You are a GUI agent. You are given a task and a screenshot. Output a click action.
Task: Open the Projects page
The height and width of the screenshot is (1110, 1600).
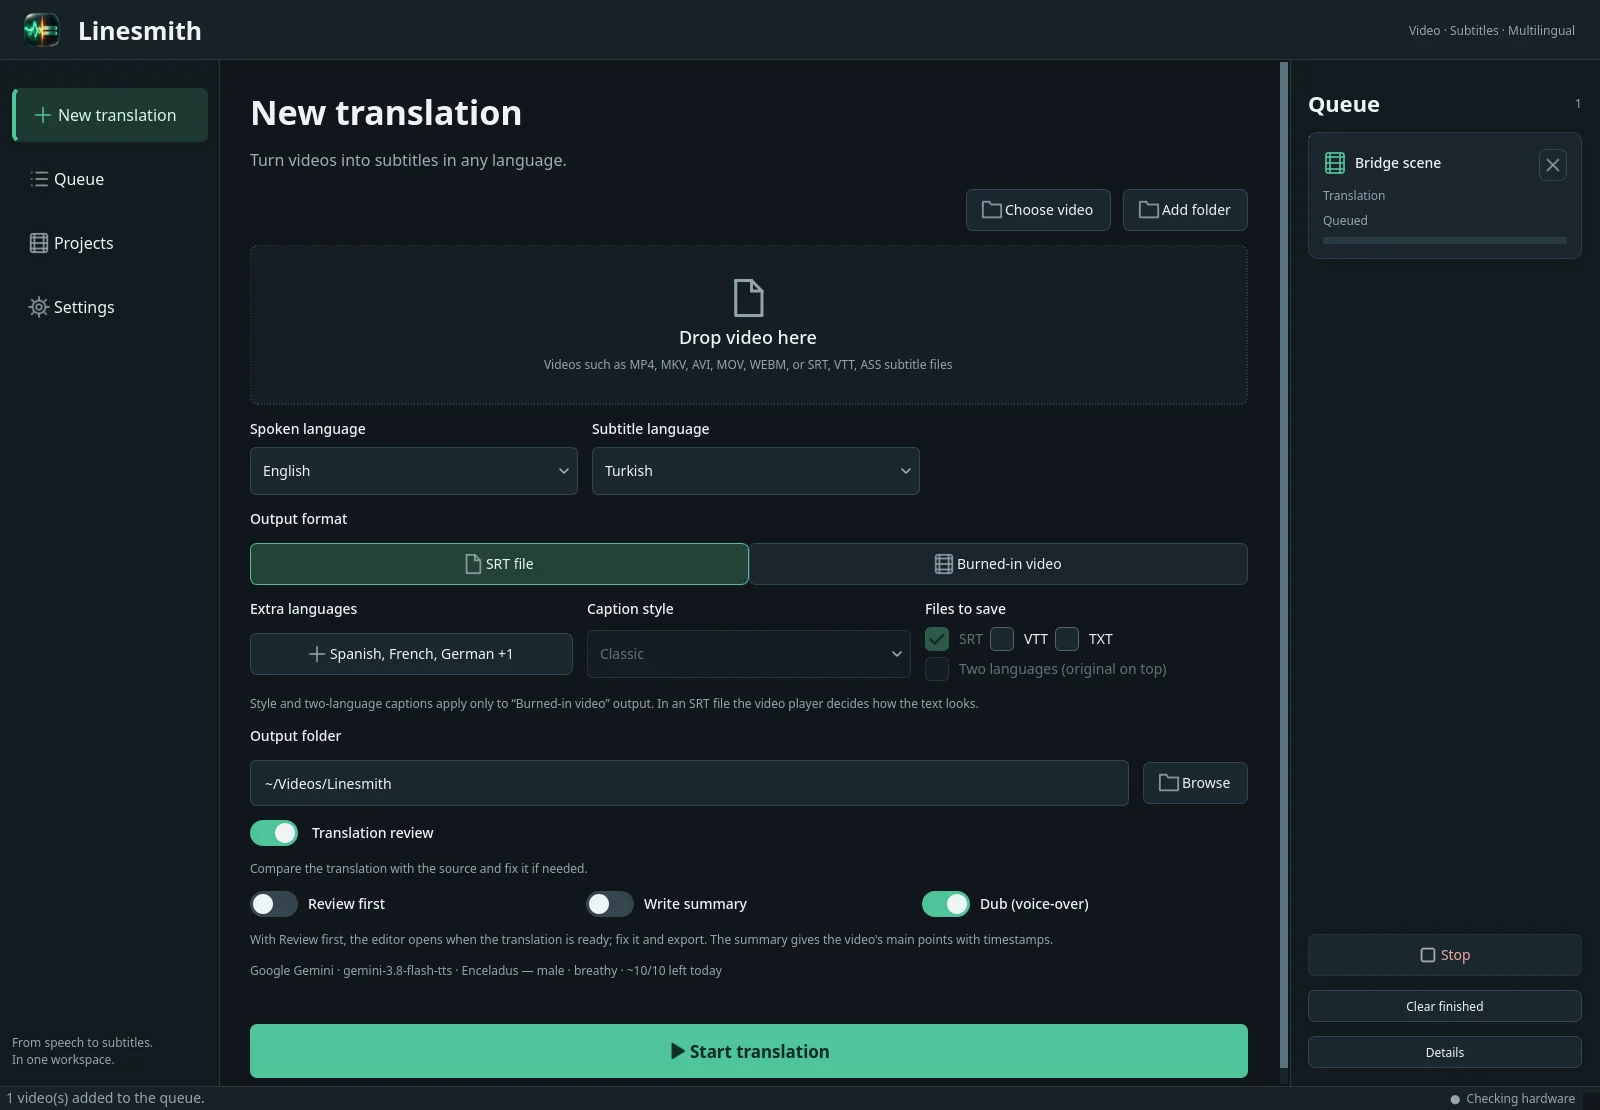click(x=110, y=243)
